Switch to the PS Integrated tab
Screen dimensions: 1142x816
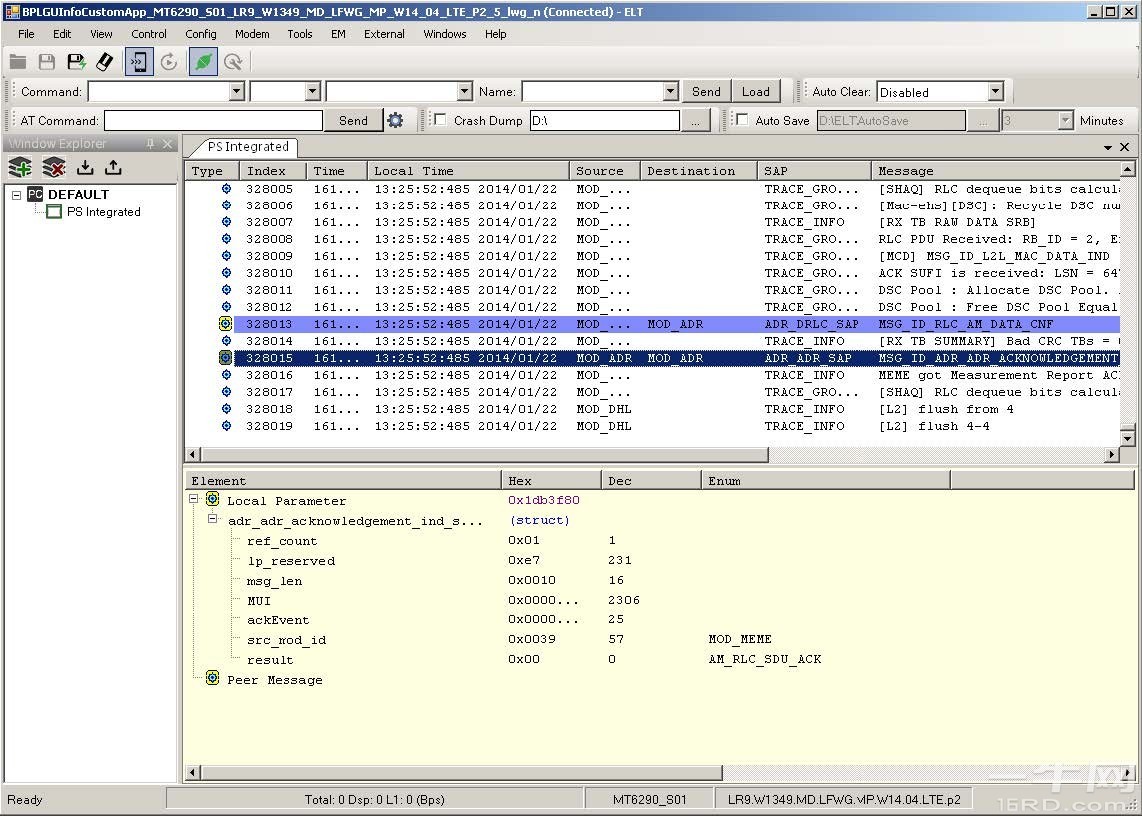pyautogui.click(x=248, y=147)
